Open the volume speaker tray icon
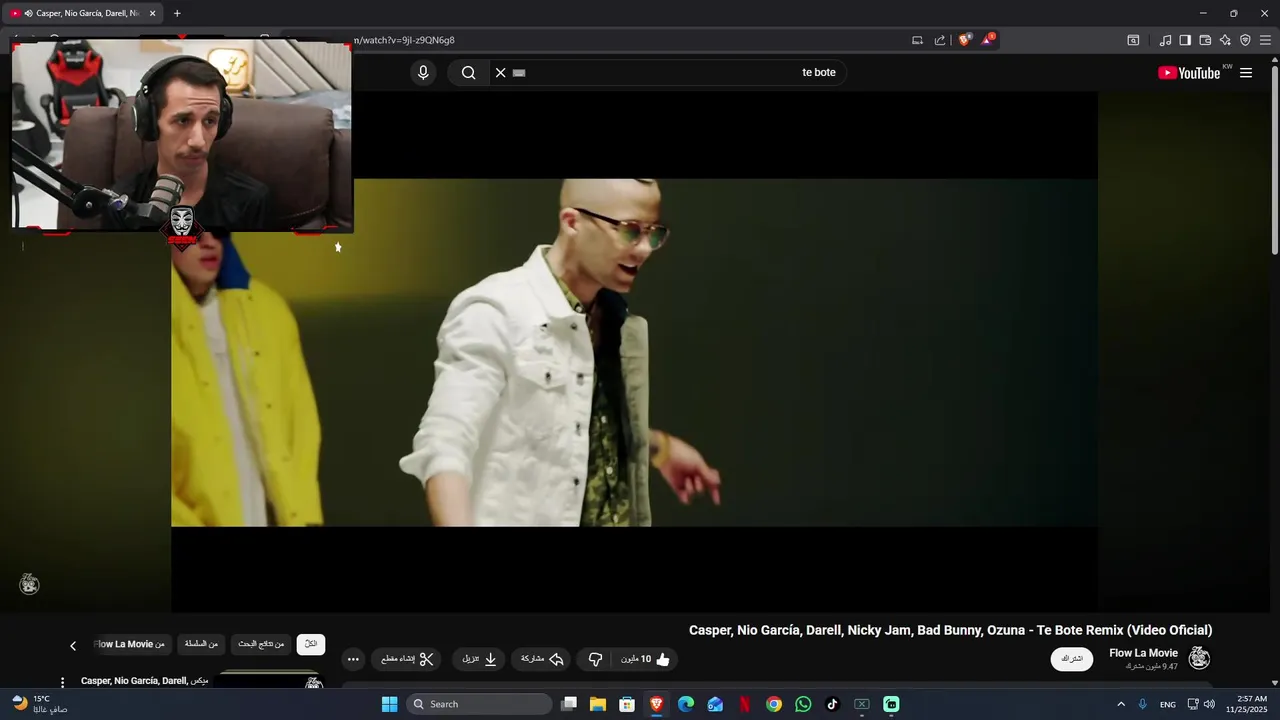This screenshot has width=1280, height=720. click(1209, 704)
